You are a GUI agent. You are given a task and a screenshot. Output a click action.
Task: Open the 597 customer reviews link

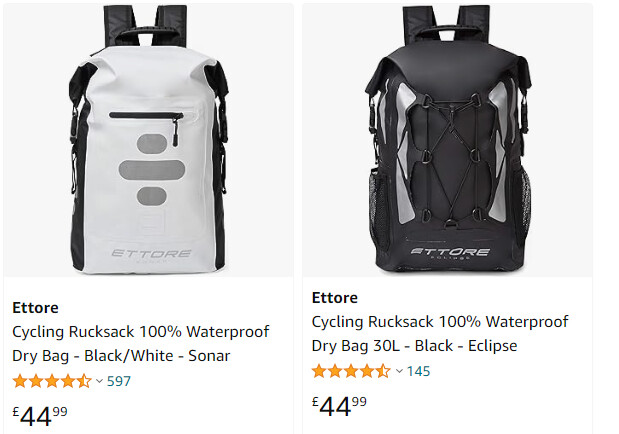point(118,381)
